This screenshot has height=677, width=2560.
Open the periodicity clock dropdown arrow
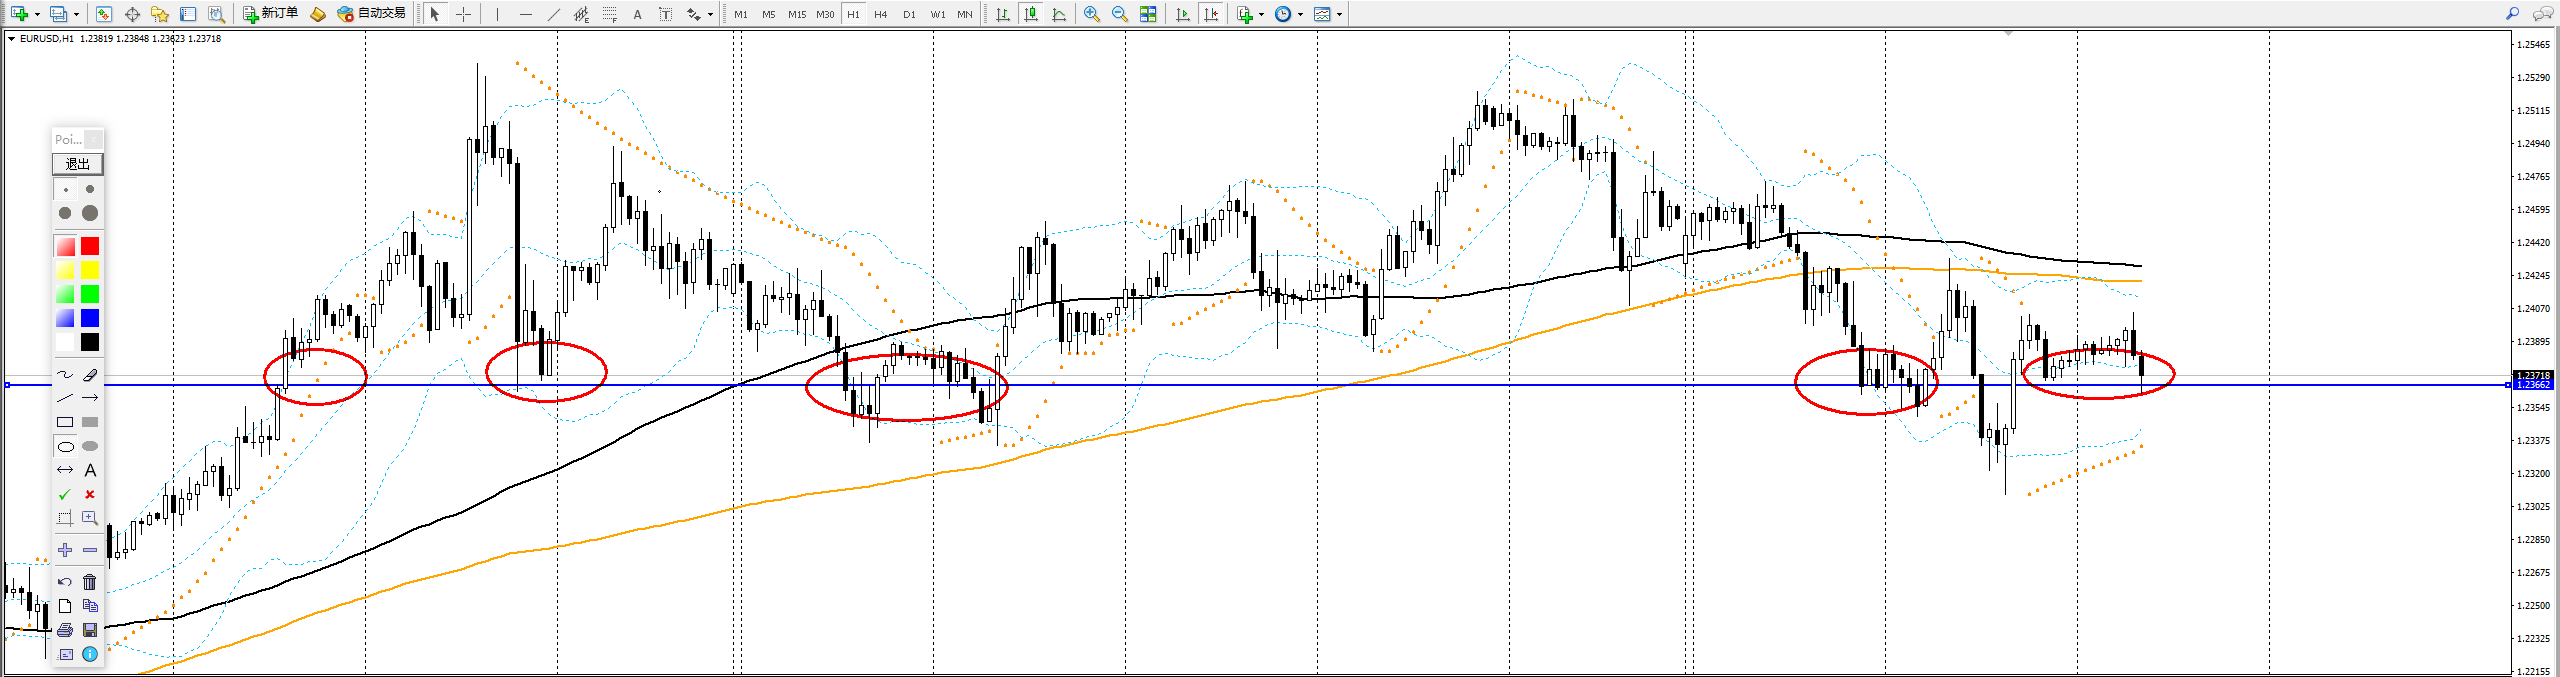click(1300, 14)
